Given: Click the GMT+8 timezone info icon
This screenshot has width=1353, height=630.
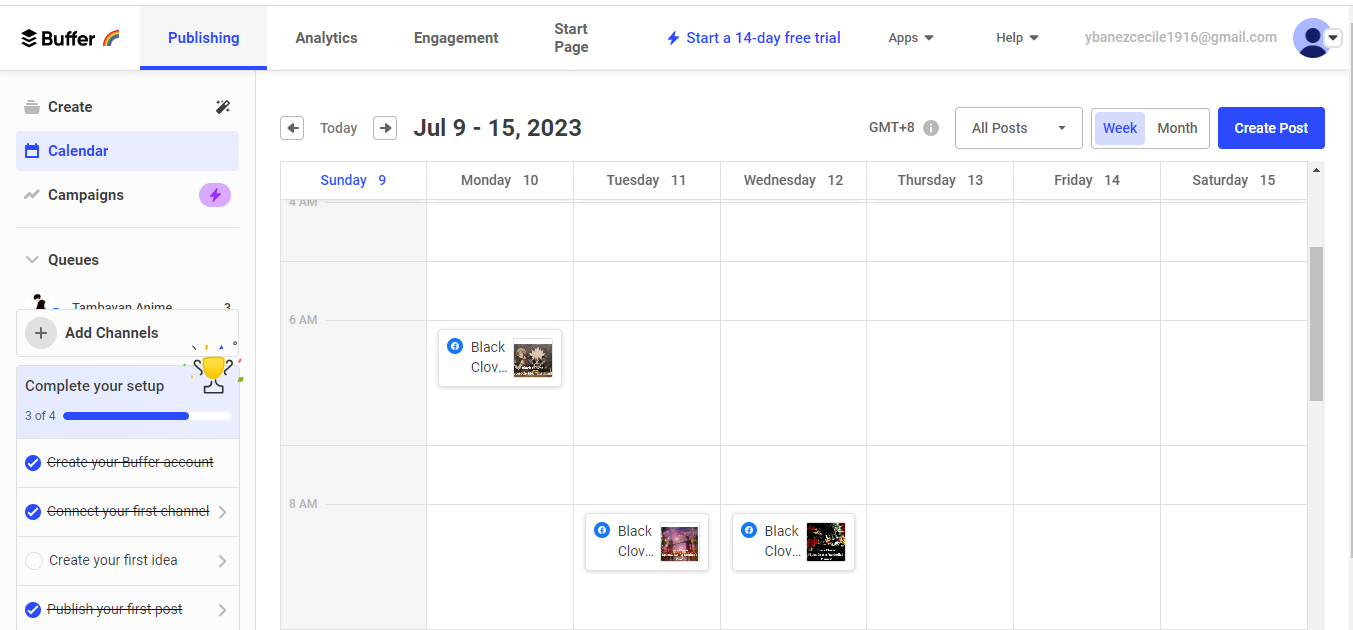Looking at the screenshot, I should coord(931,128).
